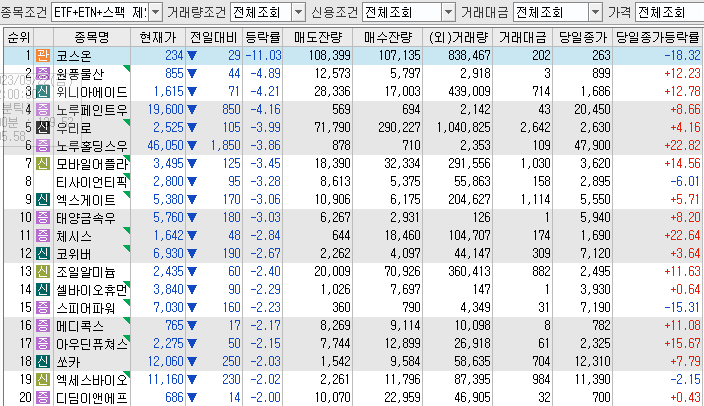Click the black 신 badge beside 우리로
This screenshot has height=406, width=704.
click(43, 128)
